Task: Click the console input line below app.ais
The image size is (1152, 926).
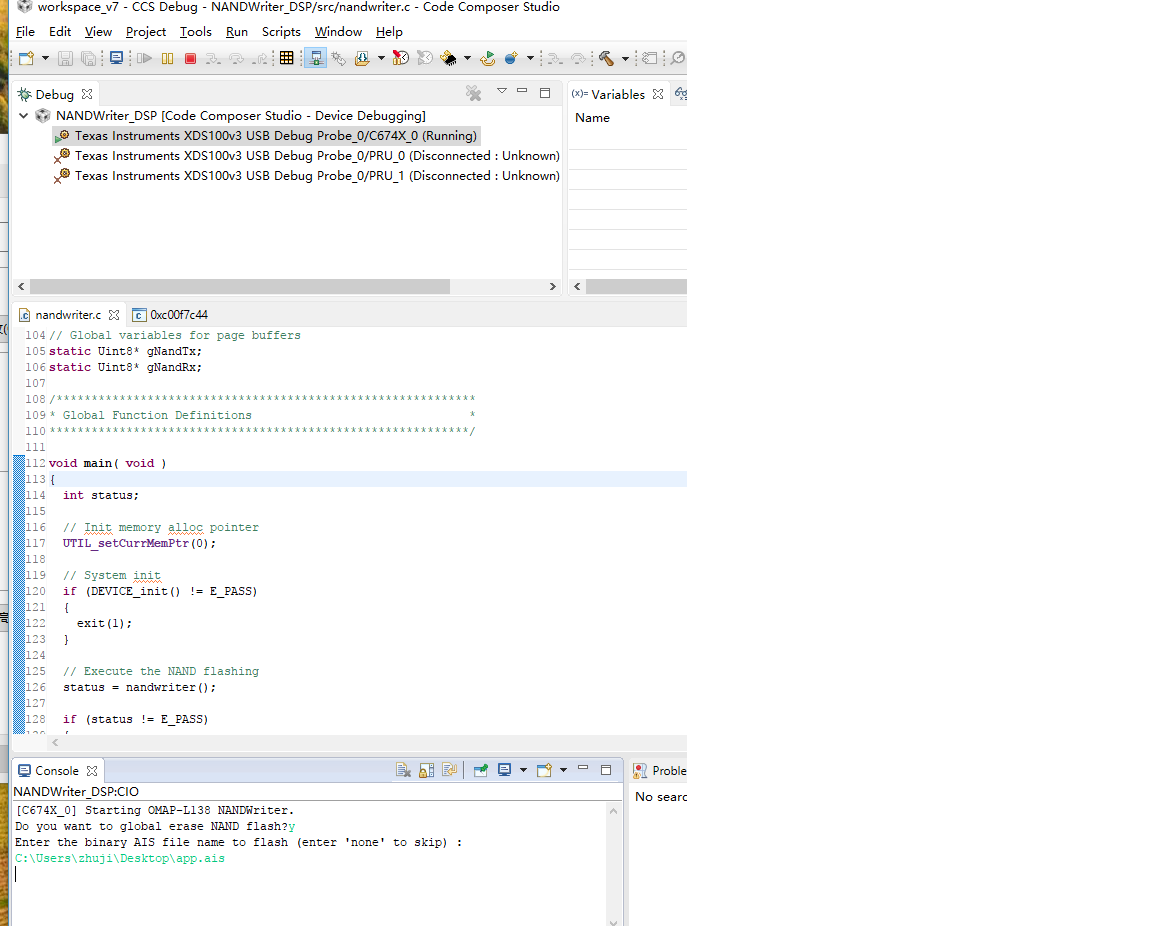Action: (309, 875)
